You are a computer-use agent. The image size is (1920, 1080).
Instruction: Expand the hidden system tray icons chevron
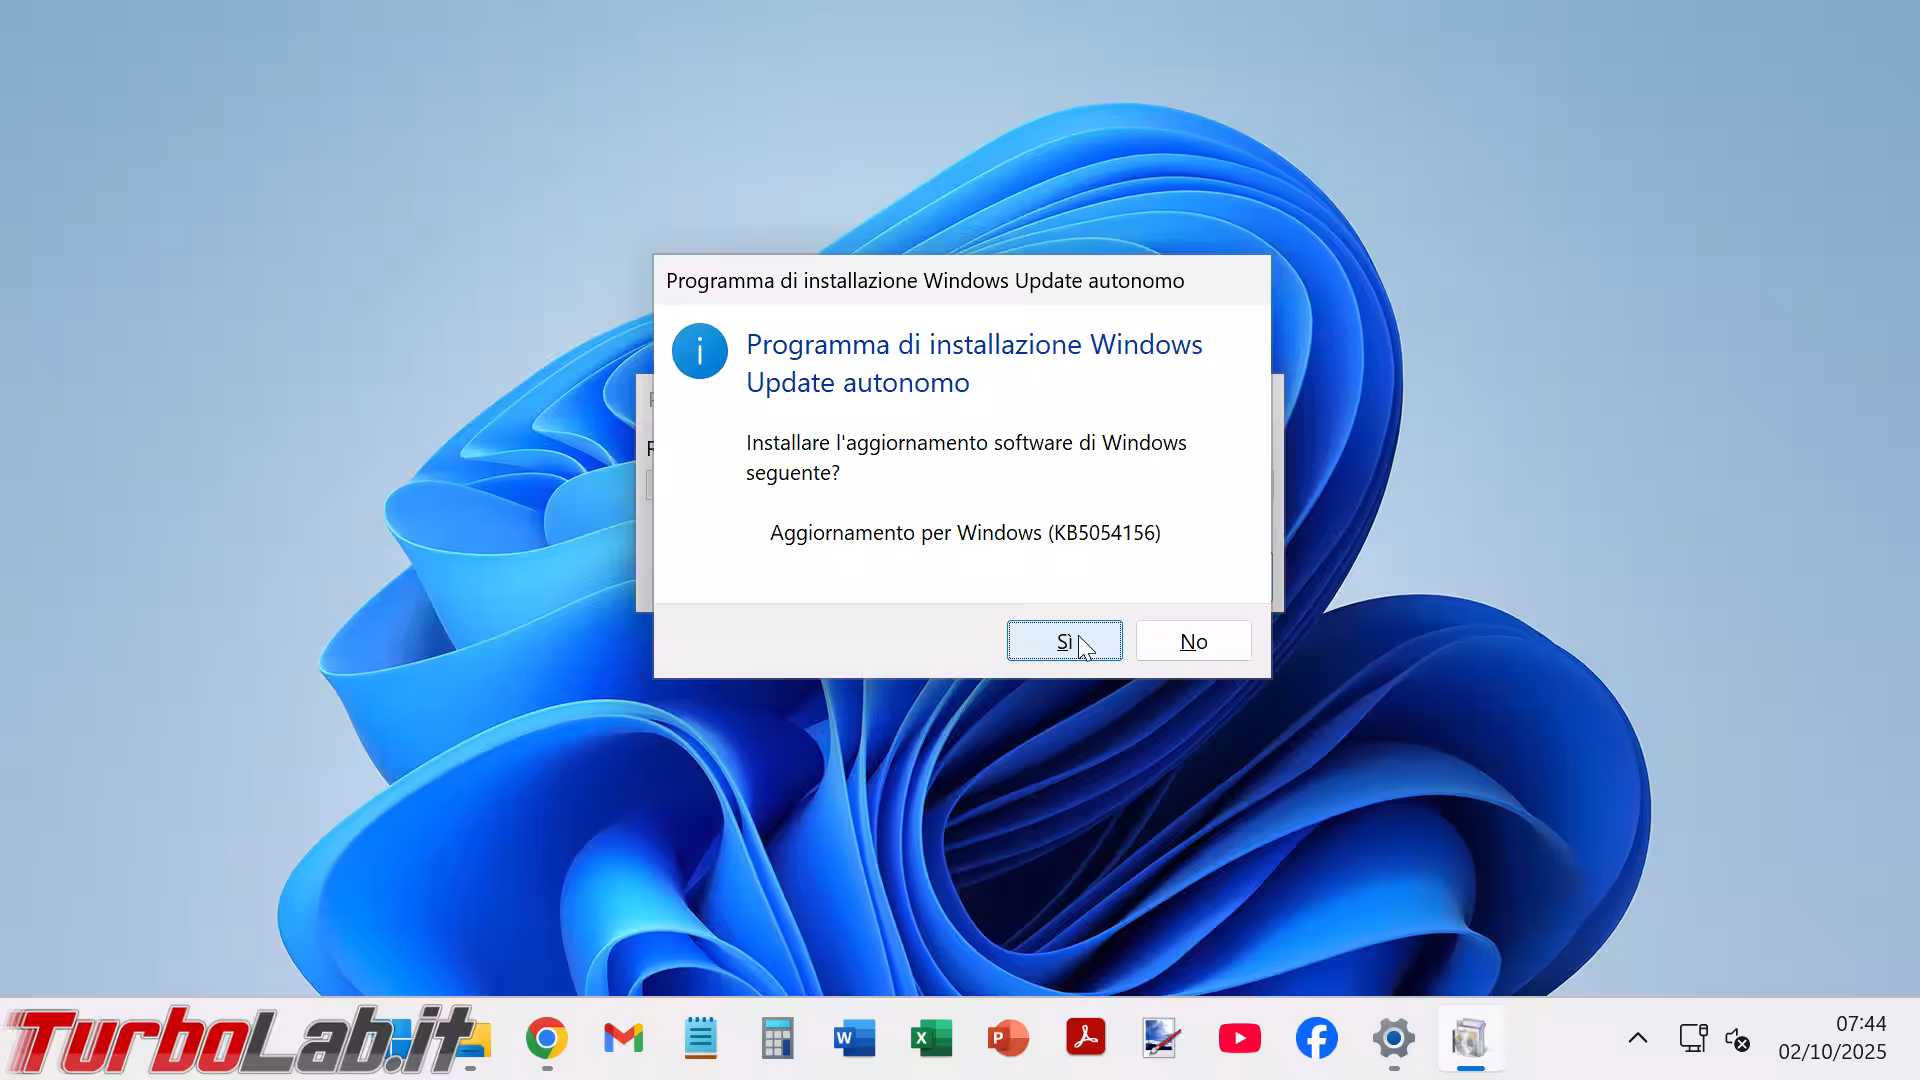tap(1637, 1038)
